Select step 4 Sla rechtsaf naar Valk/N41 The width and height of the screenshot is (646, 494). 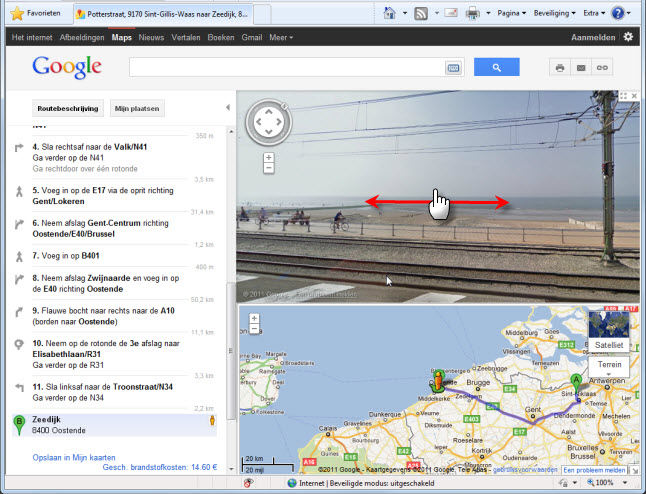point(114,157)
